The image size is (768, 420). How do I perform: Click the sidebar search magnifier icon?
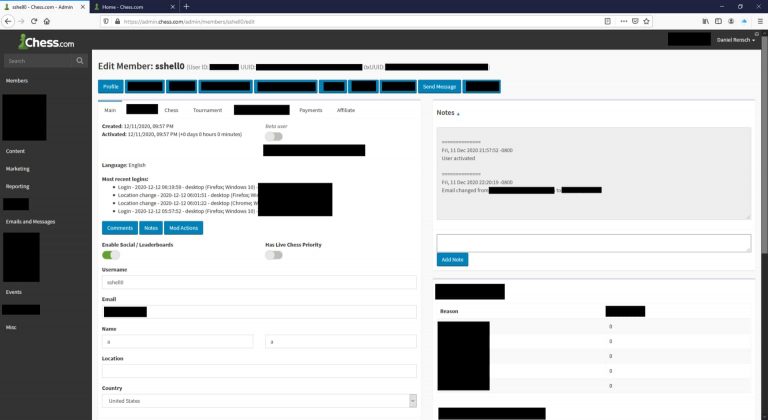click(x=80, y=61)
